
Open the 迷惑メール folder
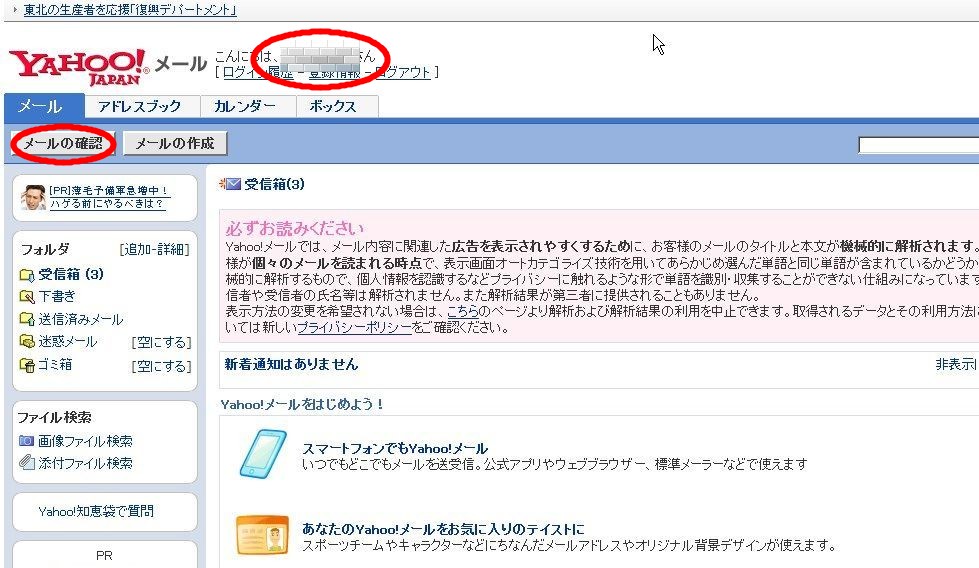coord(68,342)
